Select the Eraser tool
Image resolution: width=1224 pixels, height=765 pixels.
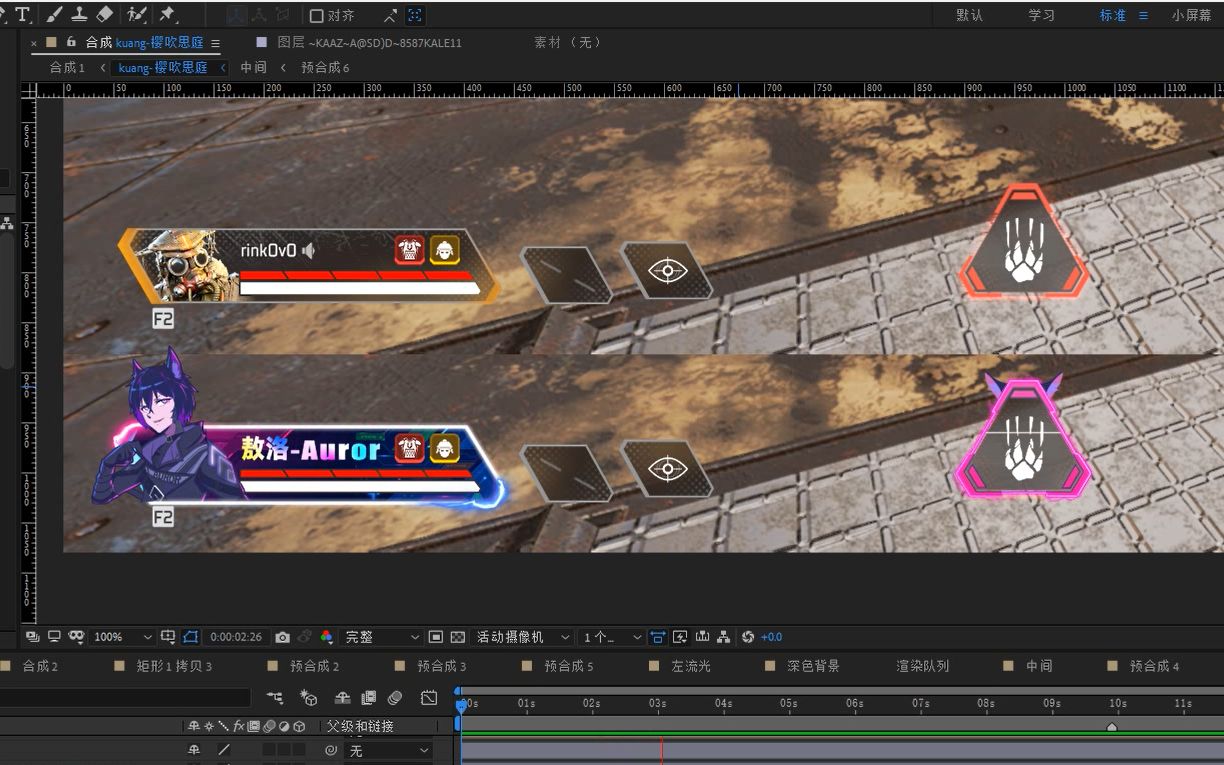105,15
